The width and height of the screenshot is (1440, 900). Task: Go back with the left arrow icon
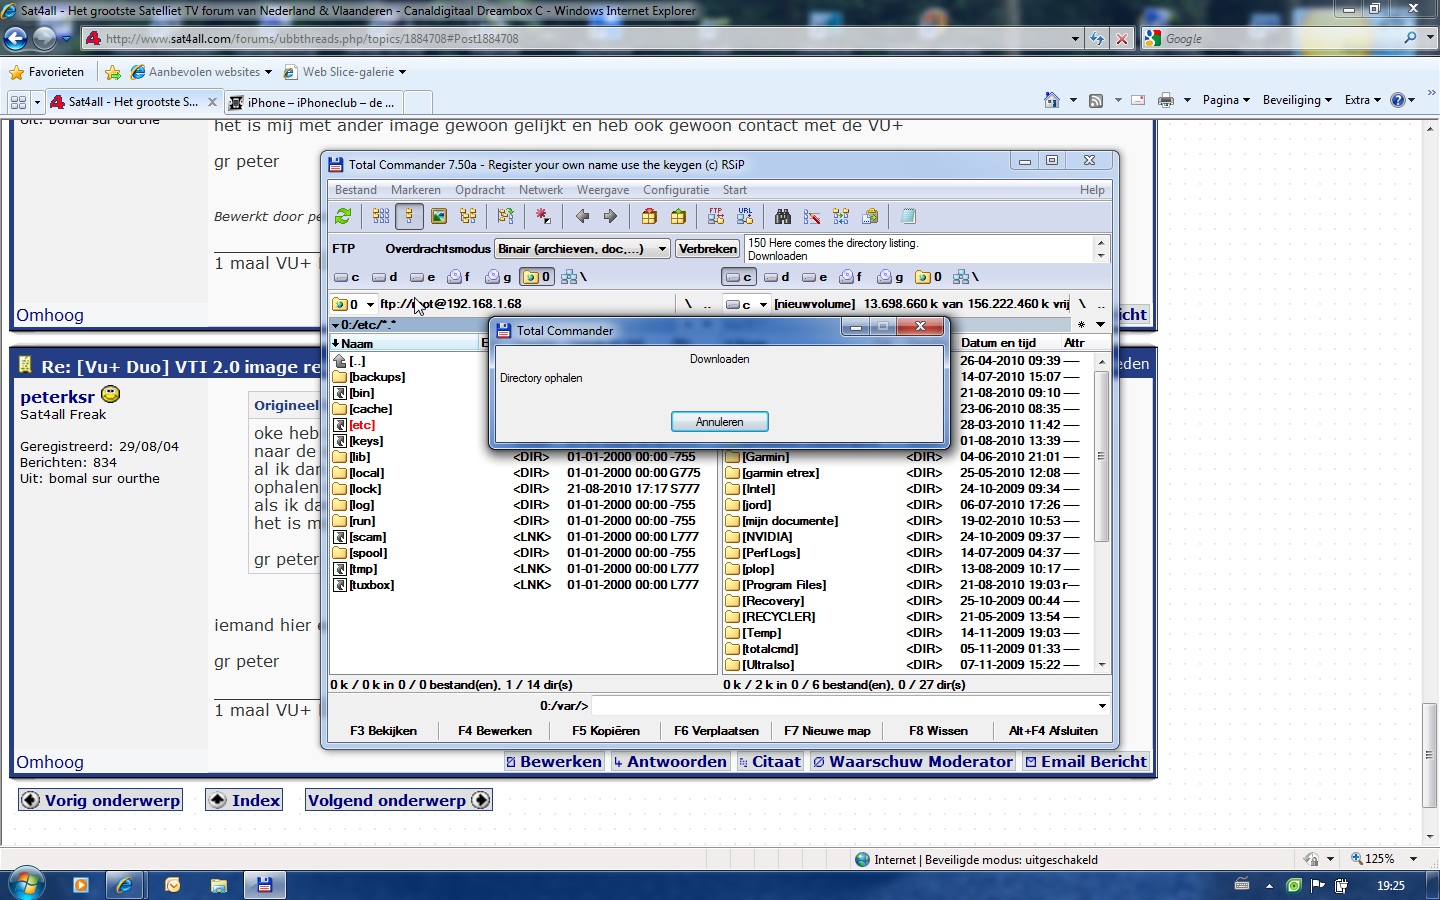(x=582, y=216)
